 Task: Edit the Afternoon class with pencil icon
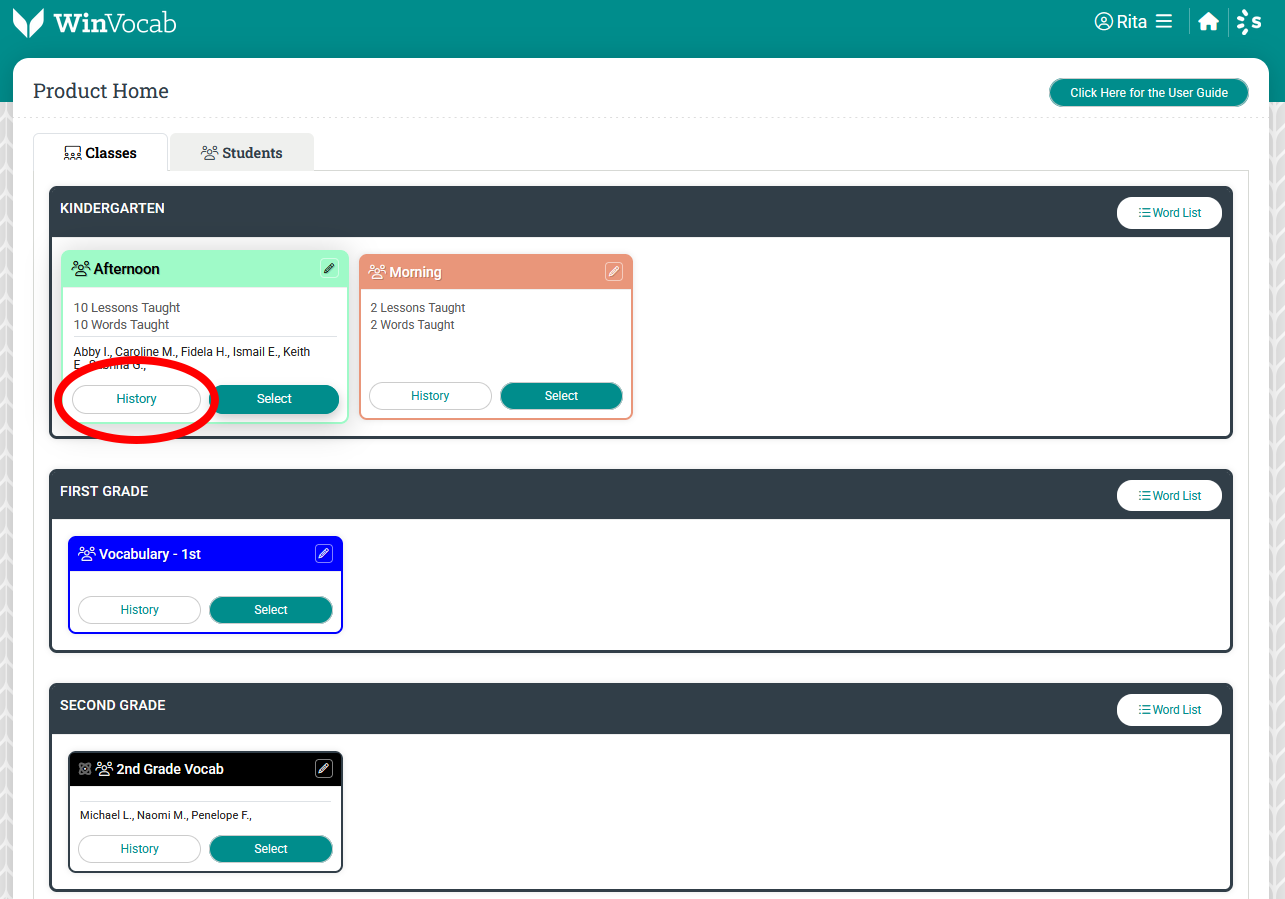tap(329, 268)
